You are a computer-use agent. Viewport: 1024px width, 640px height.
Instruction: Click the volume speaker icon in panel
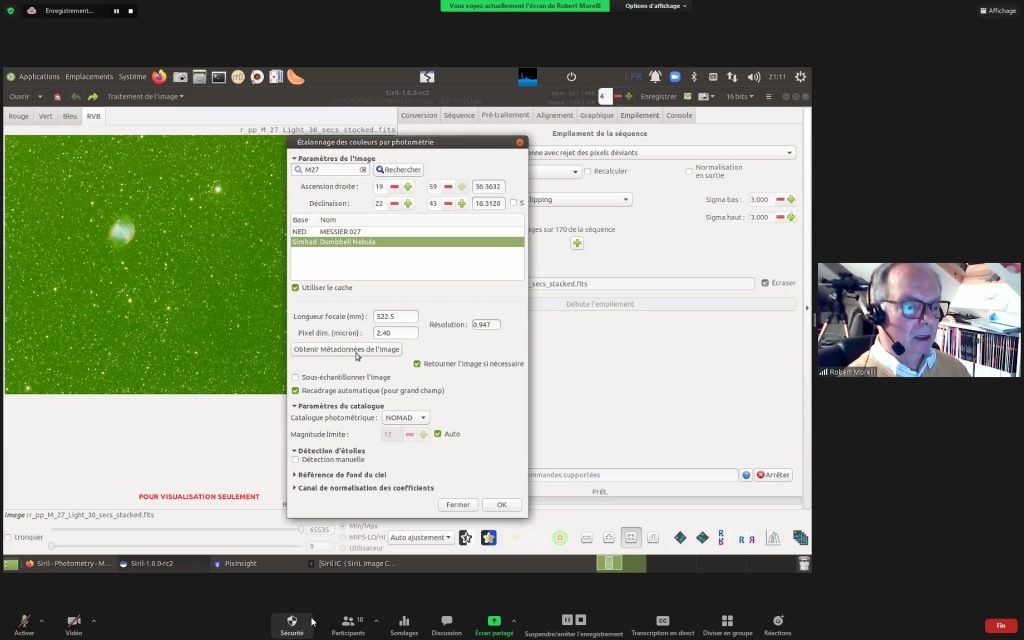754,77
